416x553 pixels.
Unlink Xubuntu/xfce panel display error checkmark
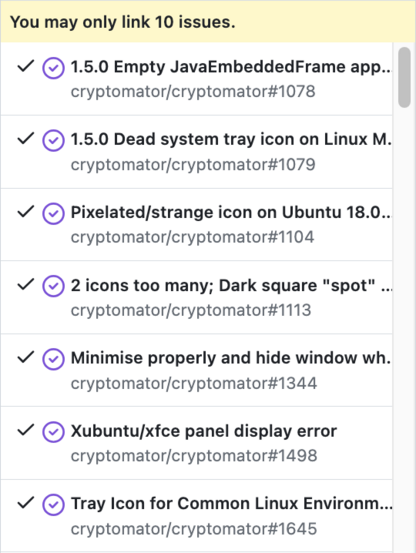coord(26,430)
